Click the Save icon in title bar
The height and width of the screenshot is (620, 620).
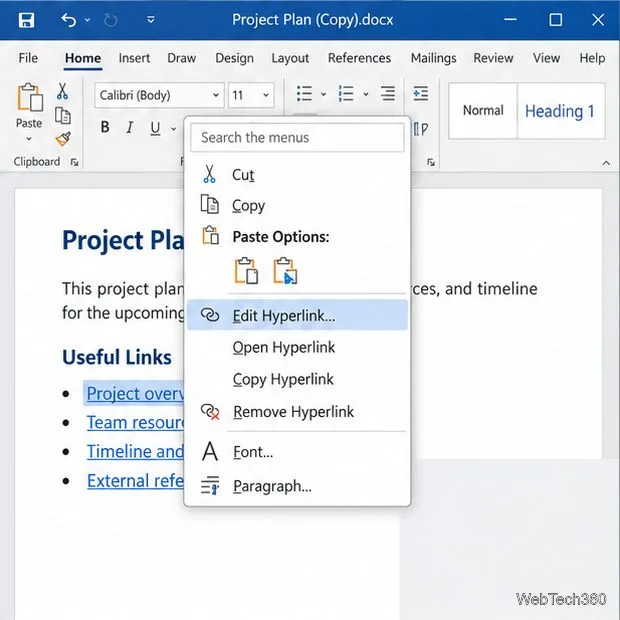pyautogui.click(x=26, y=20)
